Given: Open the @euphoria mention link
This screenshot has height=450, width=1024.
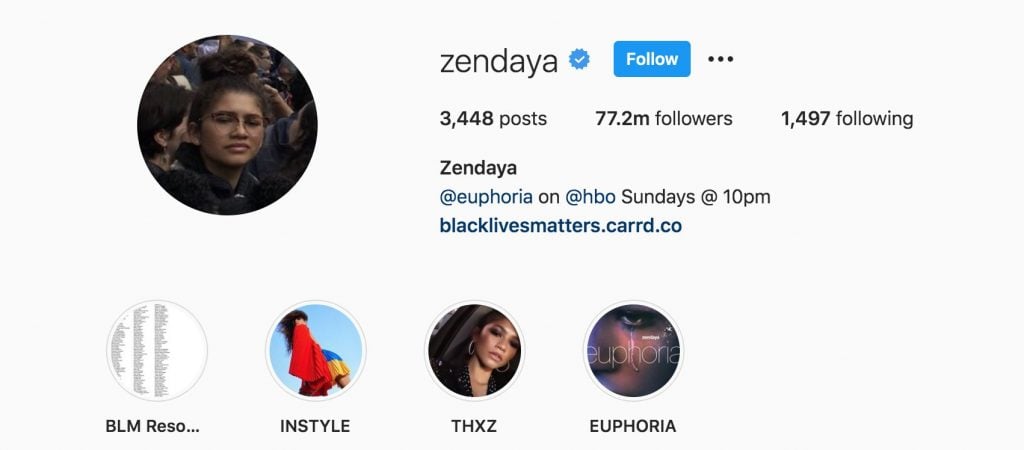Looking at the screenshot, I should pos(486,196).
